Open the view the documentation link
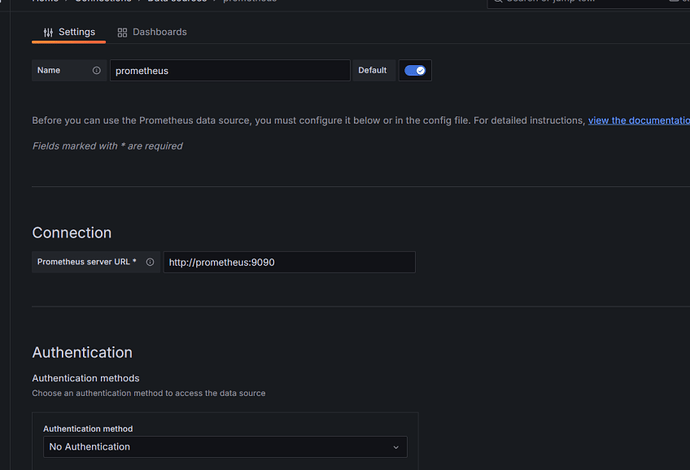 click(639, 121)
